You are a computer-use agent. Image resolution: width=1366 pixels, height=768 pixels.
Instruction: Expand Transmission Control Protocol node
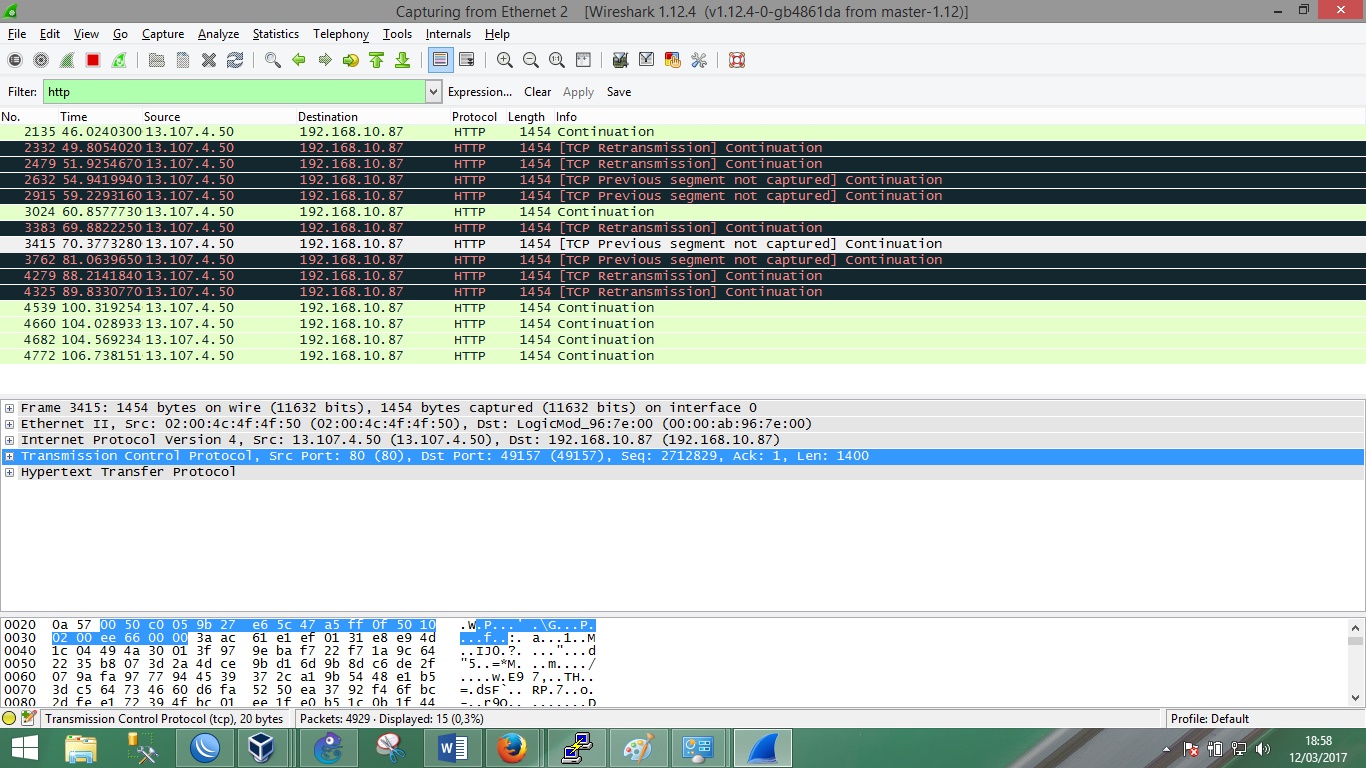[x=9, y=456]
